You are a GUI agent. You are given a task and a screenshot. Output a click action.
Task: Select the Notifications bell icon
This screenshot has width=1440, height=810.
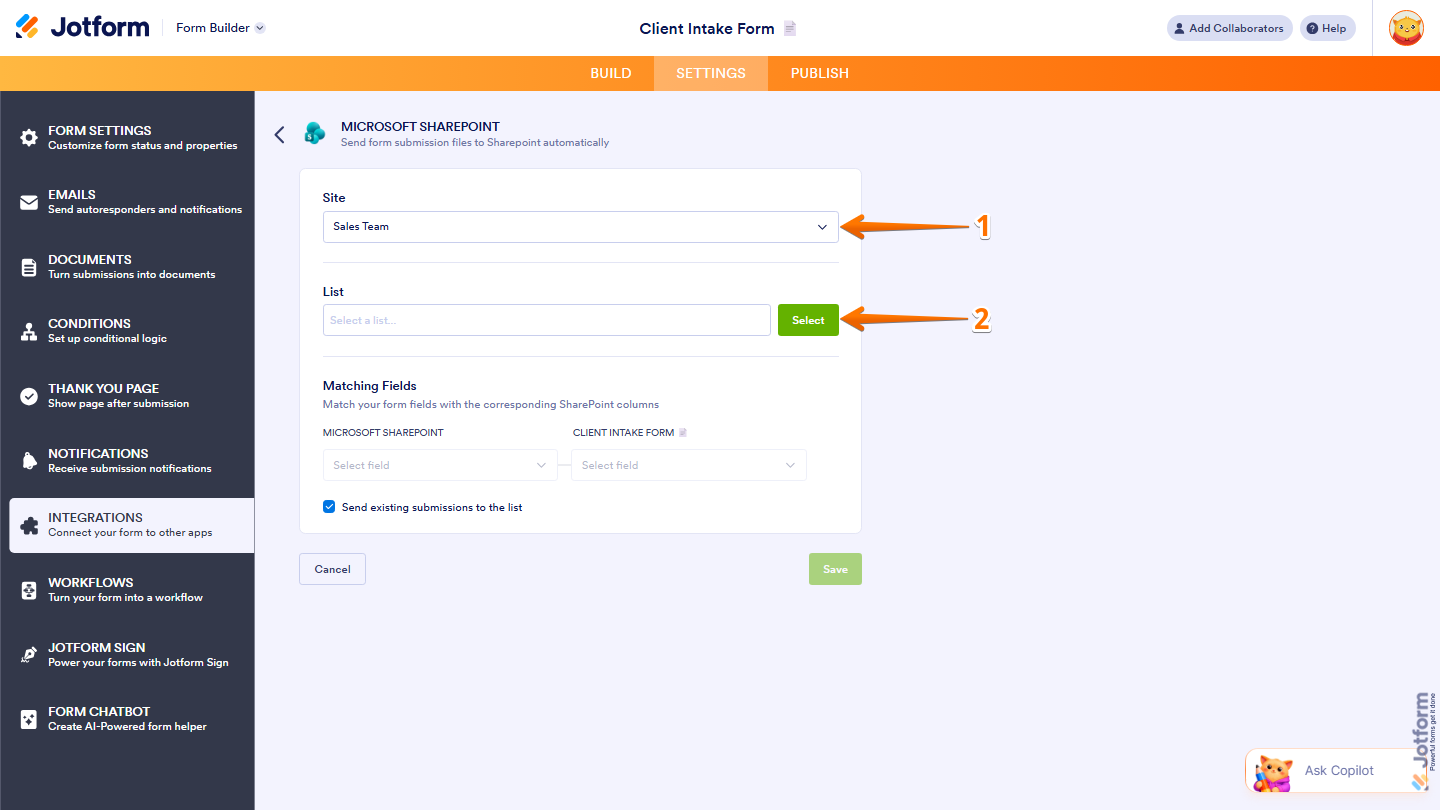(29, 460)
